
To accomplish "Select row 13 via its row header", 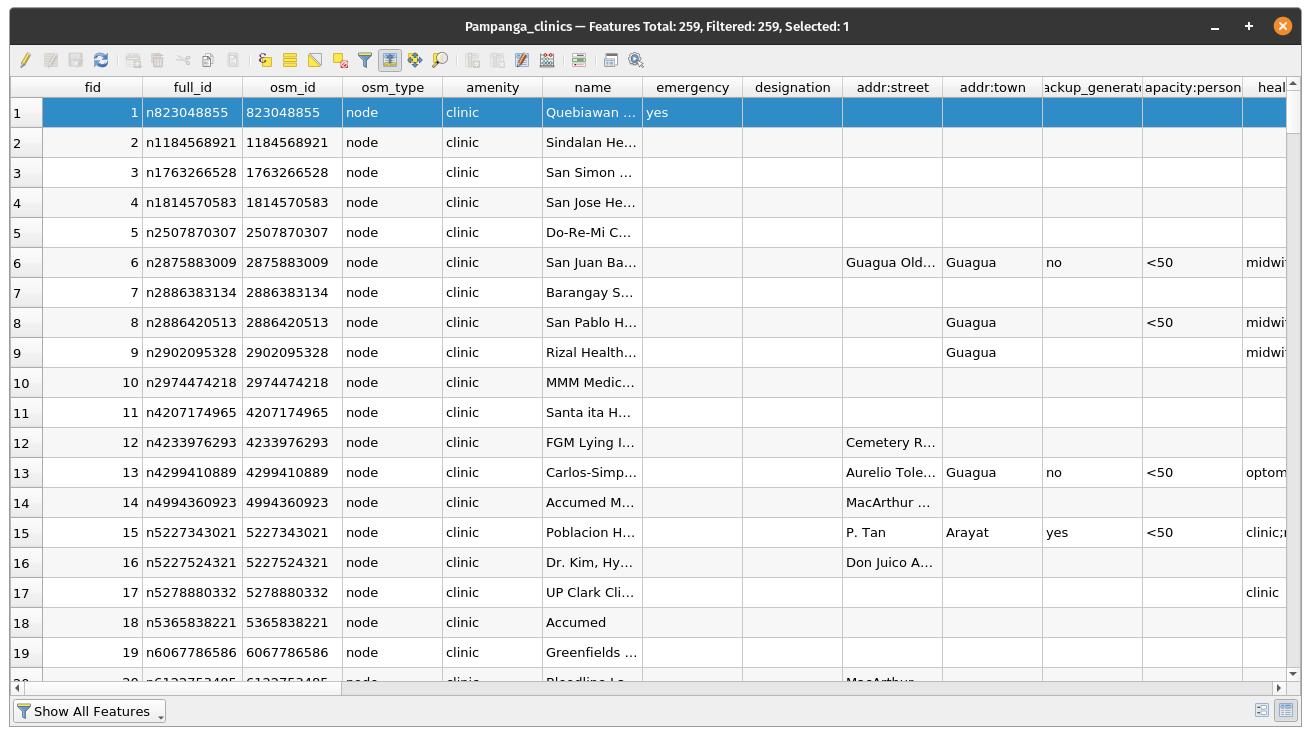I will tap(26, 473).
